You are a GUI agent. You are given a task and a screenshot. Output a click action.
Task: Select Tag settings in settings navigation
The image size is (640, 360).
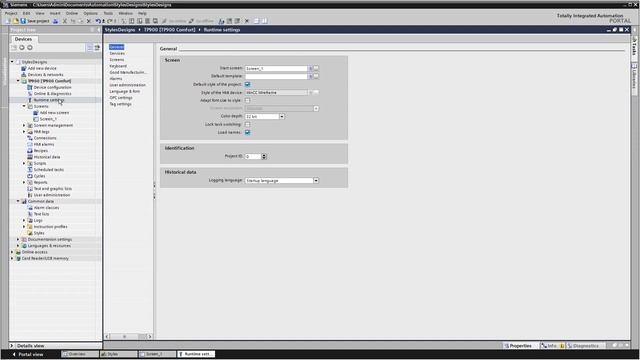120,104
